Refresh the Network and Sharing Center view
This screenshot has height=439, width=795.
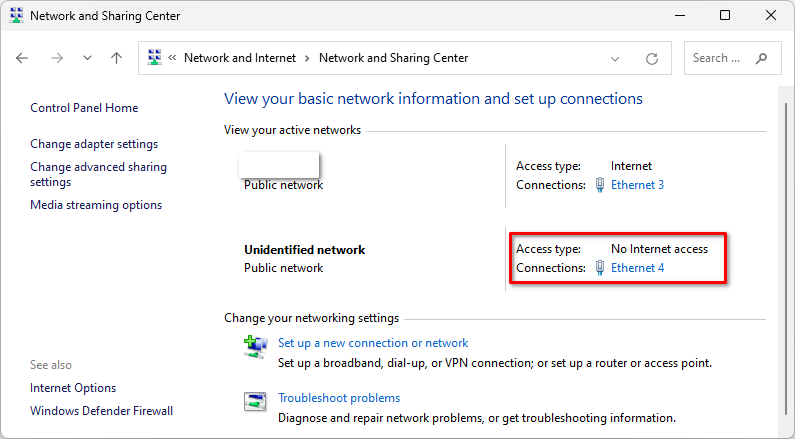(x=652, y=59)
